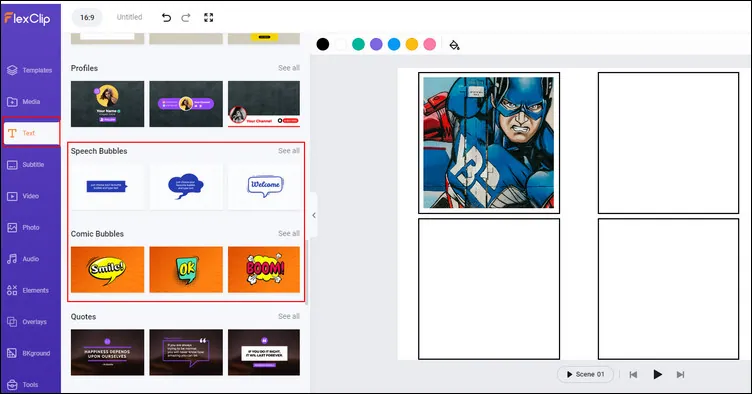Image resolution: width=752 pixels, height=394 pixels.
Task: Choose the Your Channel profile template
Action: tap(264, 104)
